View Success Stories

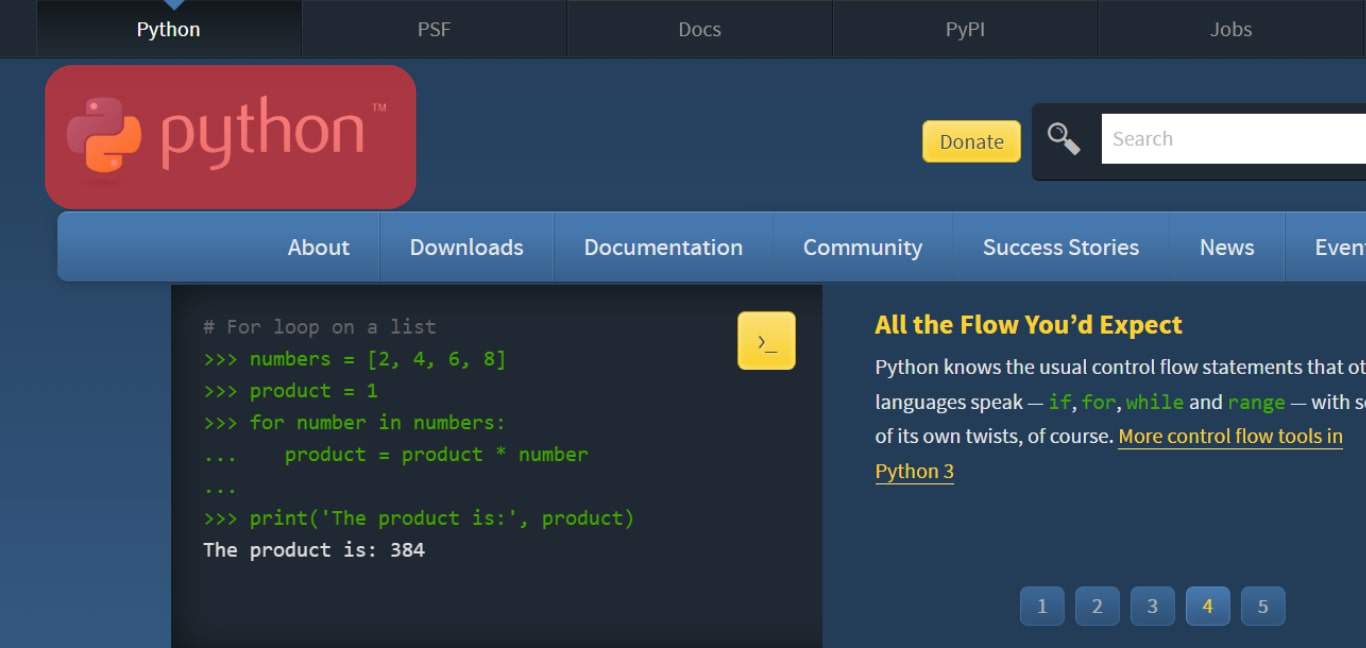1061,247
